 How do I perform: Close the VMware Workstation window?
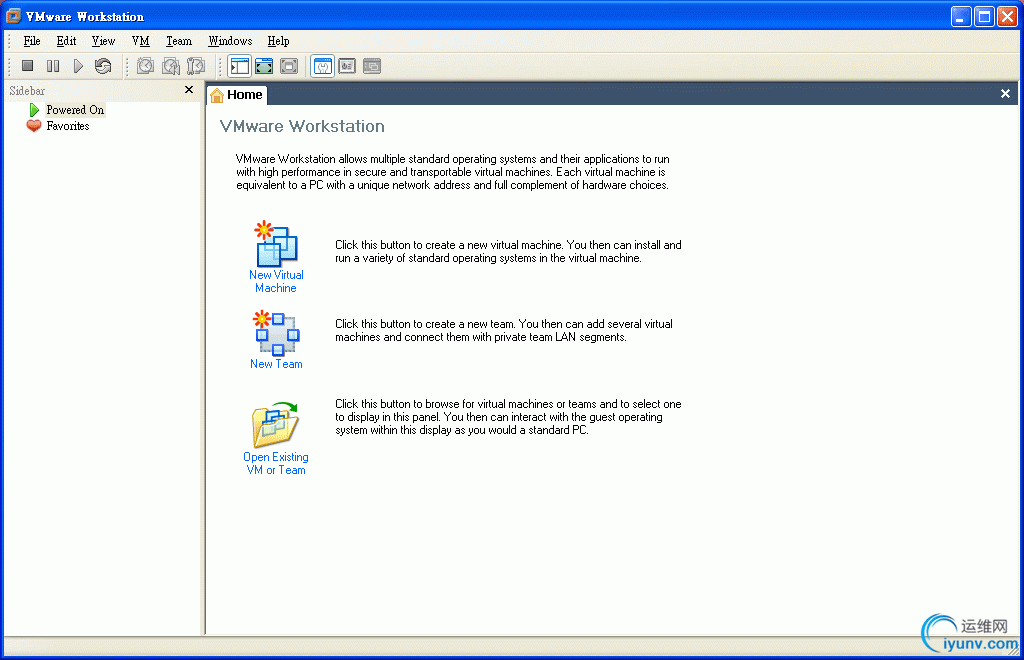(1008, 16)
